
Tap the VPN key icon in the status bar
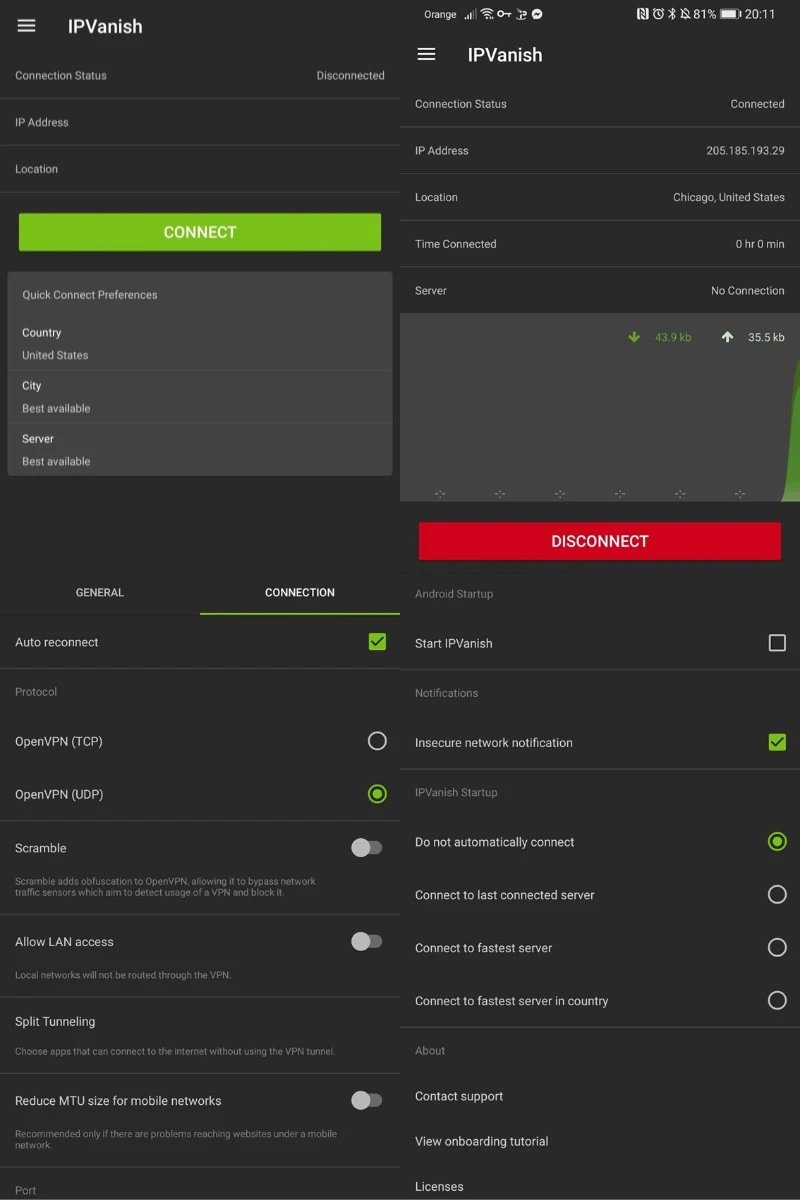point(504,14)
